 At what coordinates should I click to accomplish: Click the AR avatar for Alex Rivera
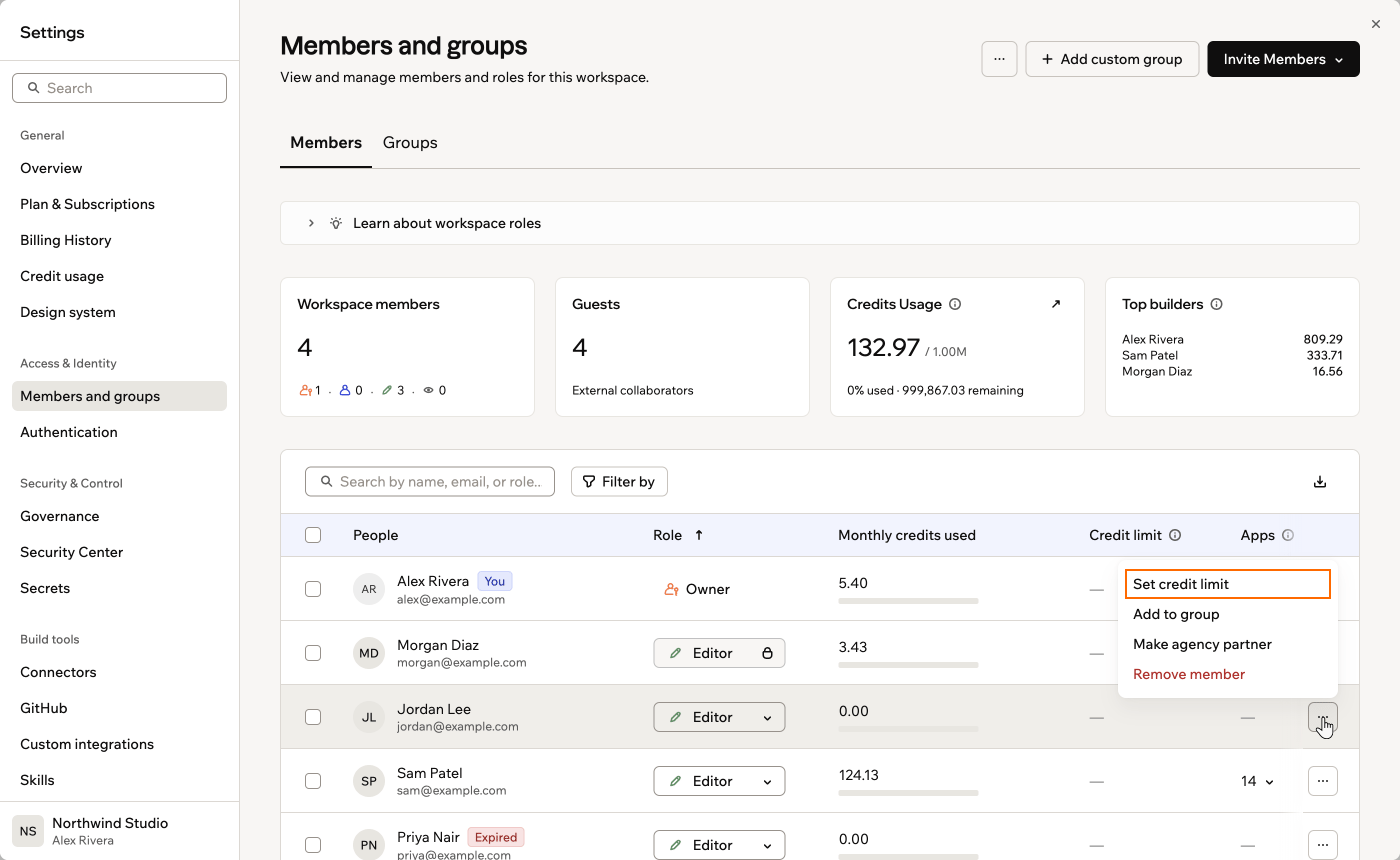click(x=369, y=589)
